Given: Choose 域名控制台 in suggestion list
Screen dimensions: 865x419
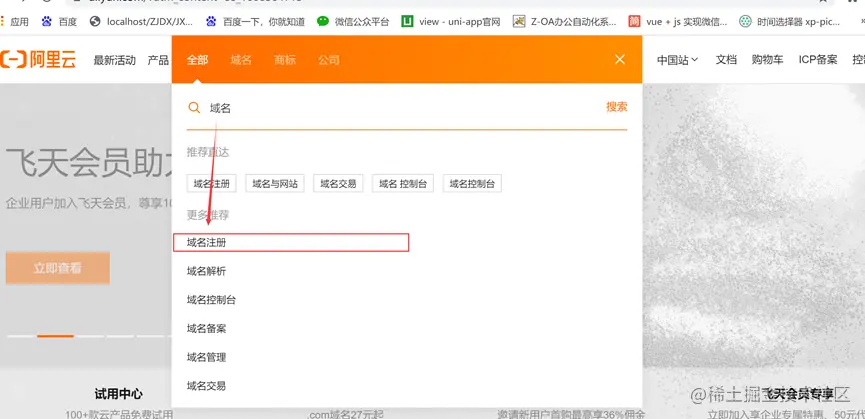Looking at the screenshot, I should [211, 300].
